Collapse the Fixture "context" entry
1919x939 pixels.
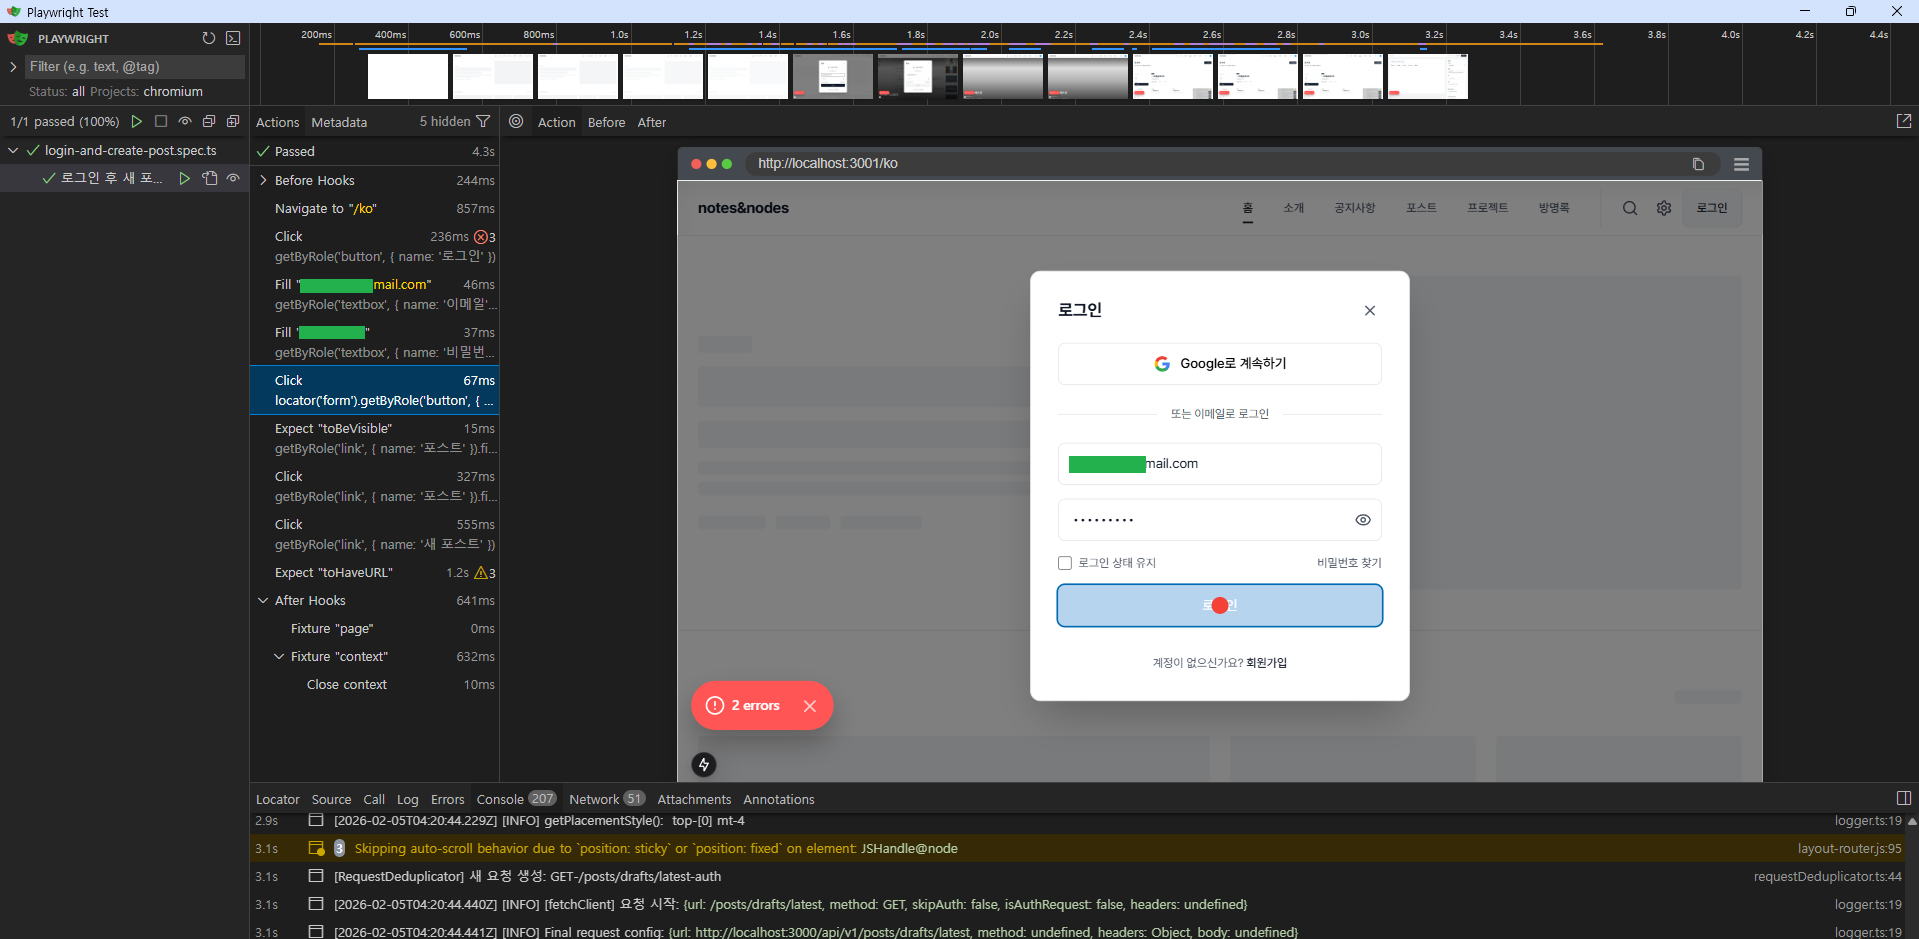click(279, 656)
